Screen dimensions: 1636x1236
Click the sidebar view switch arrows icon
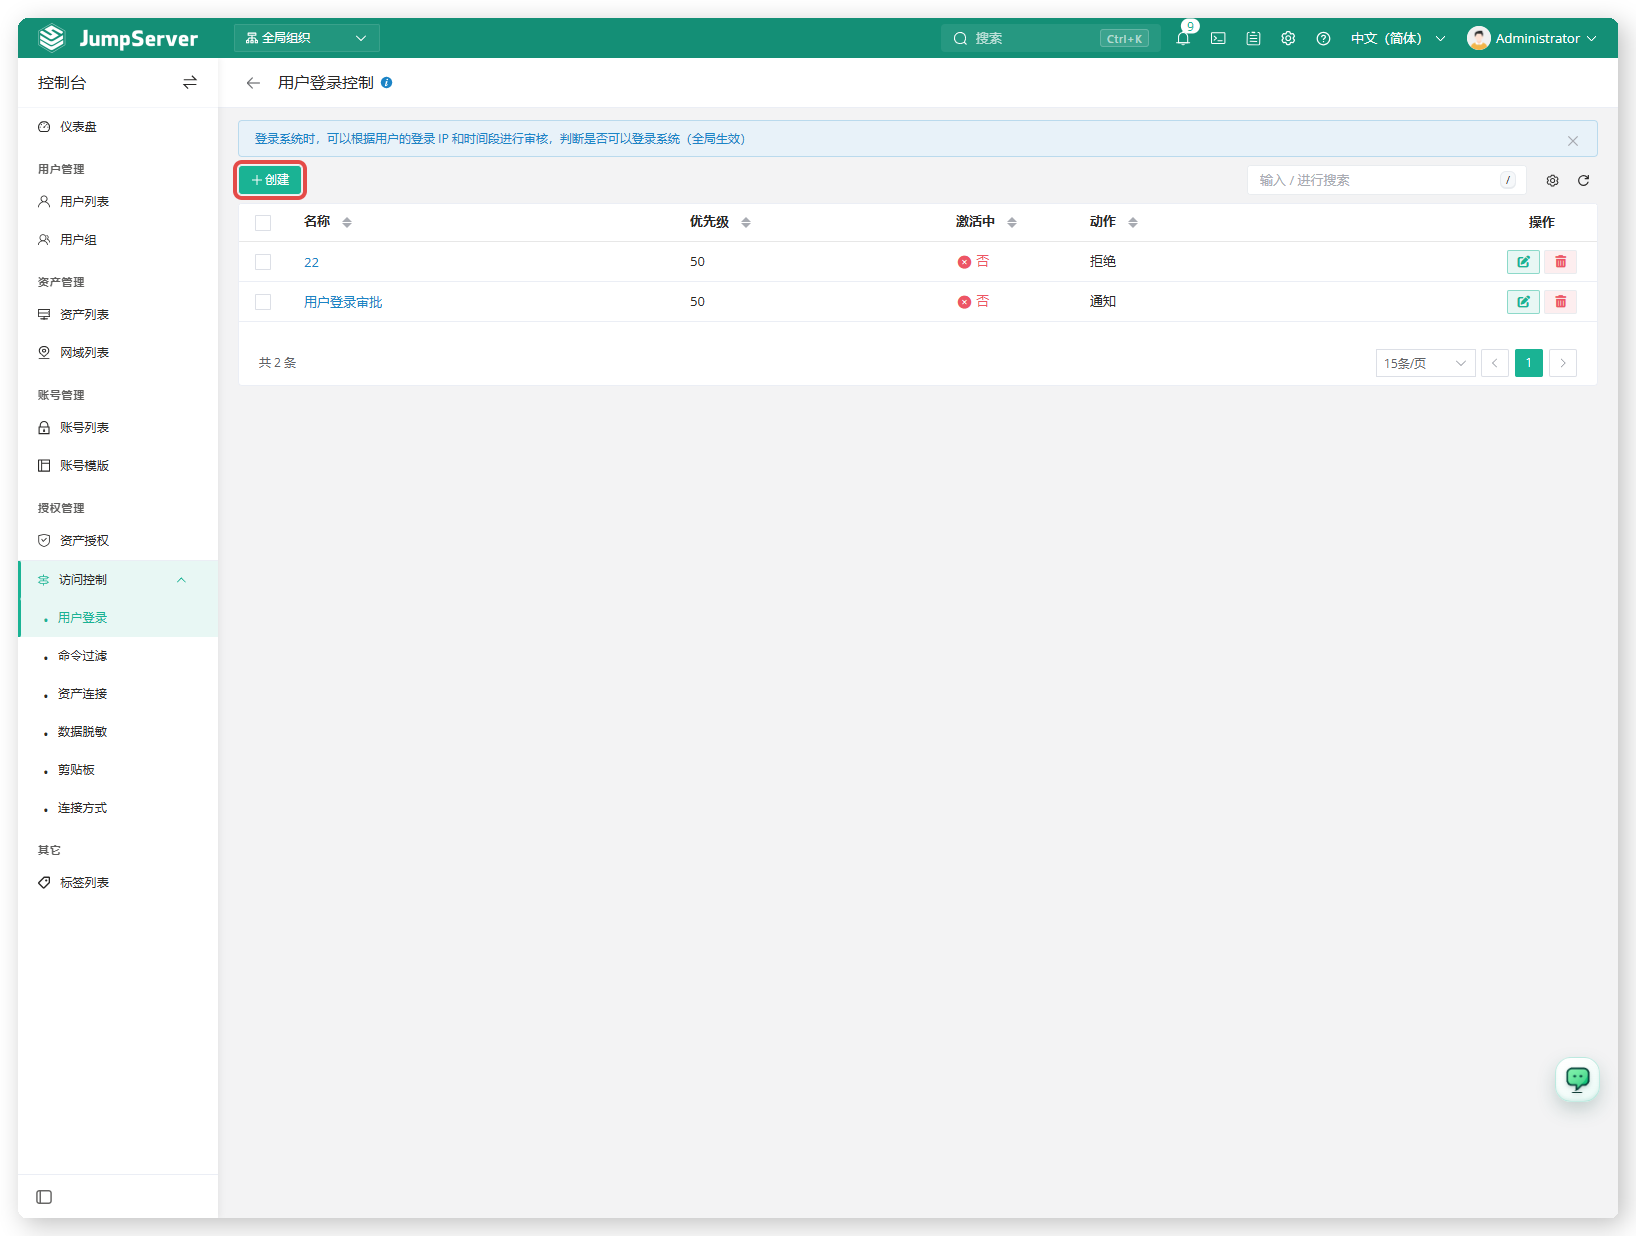(x=190, y=83)
